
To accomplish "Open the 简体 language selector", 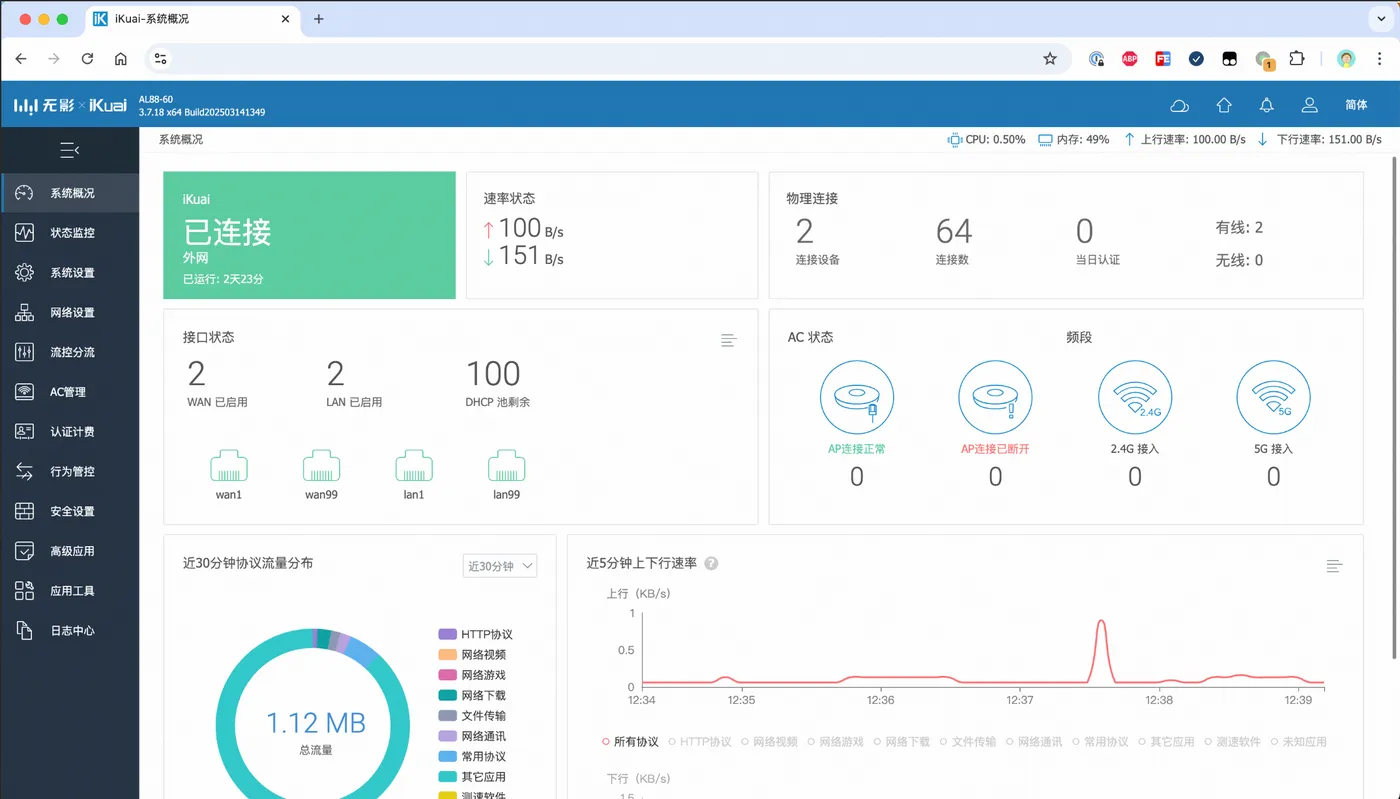I will 1356,105.
